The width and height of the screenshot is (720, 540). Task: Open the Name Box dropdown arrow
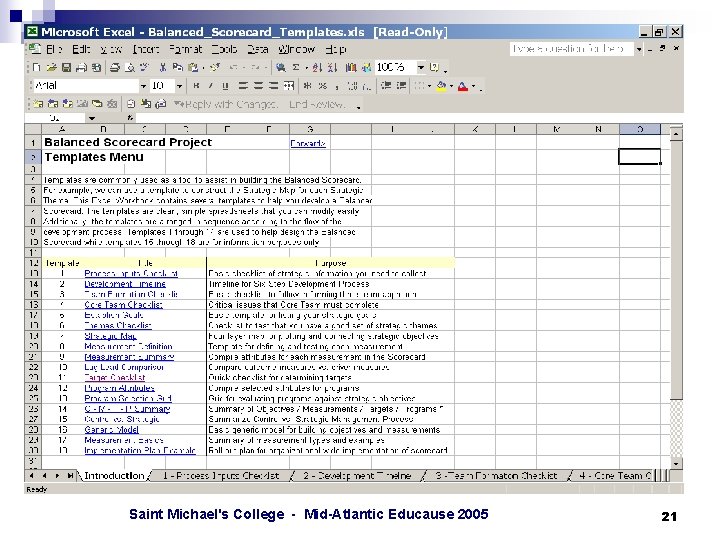pos(92,118)
